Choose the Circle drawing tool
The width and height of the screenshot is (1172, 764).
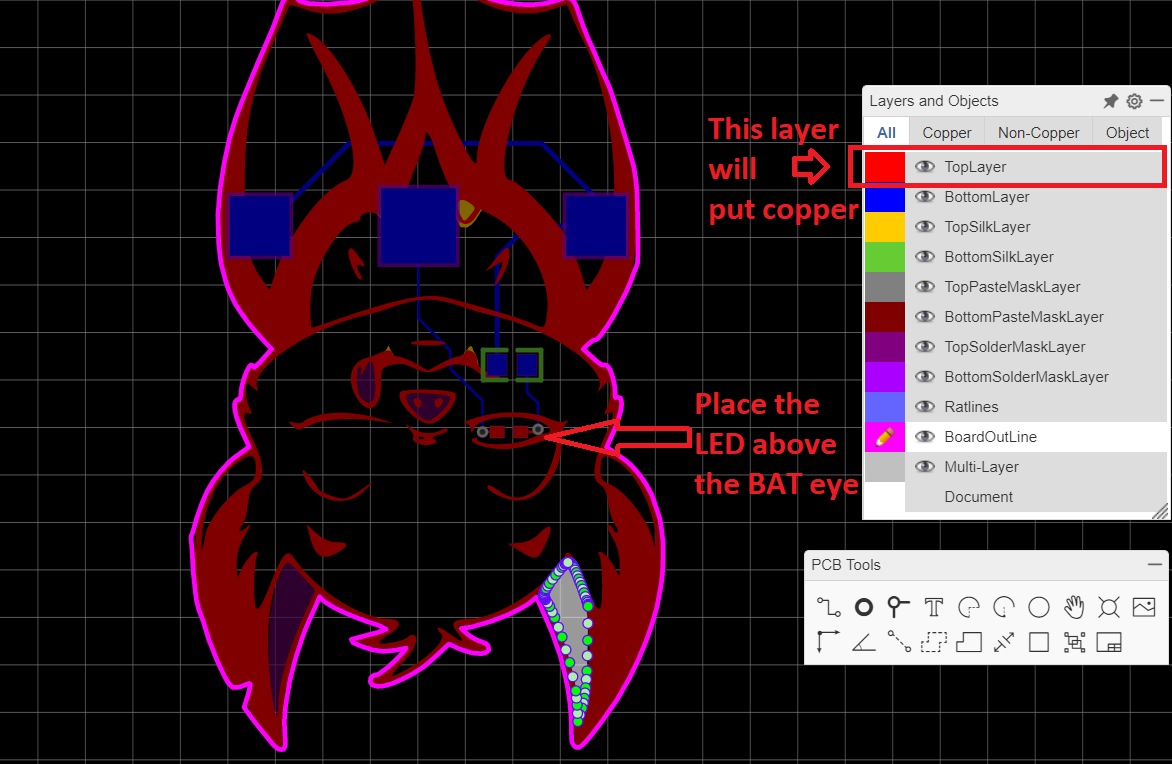(x=1038, y=606)
